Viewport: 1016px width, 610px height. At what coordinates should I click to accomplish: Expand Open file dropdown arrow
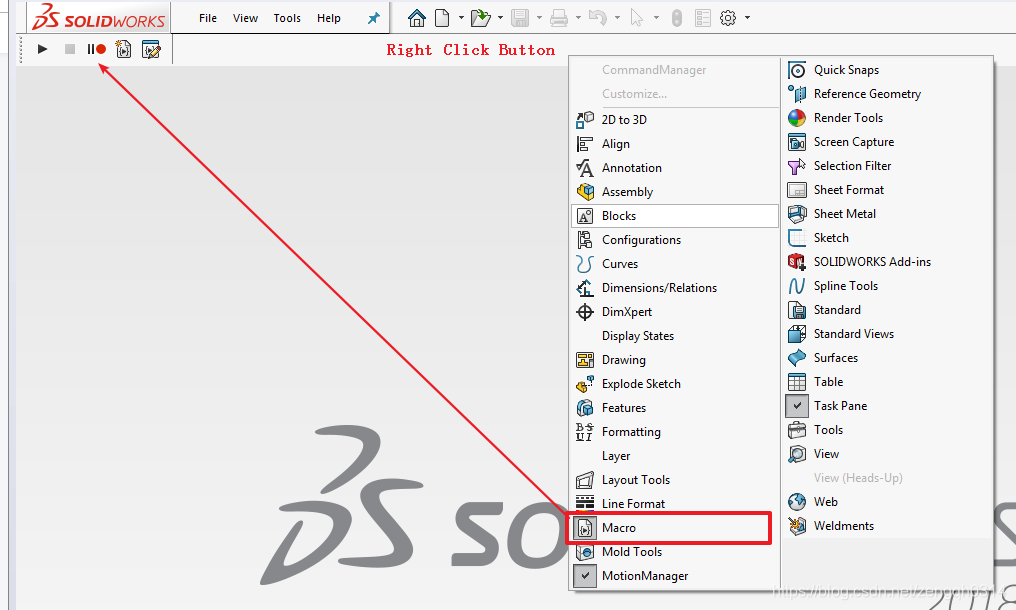pyautogui.click(x=500, y=18)
